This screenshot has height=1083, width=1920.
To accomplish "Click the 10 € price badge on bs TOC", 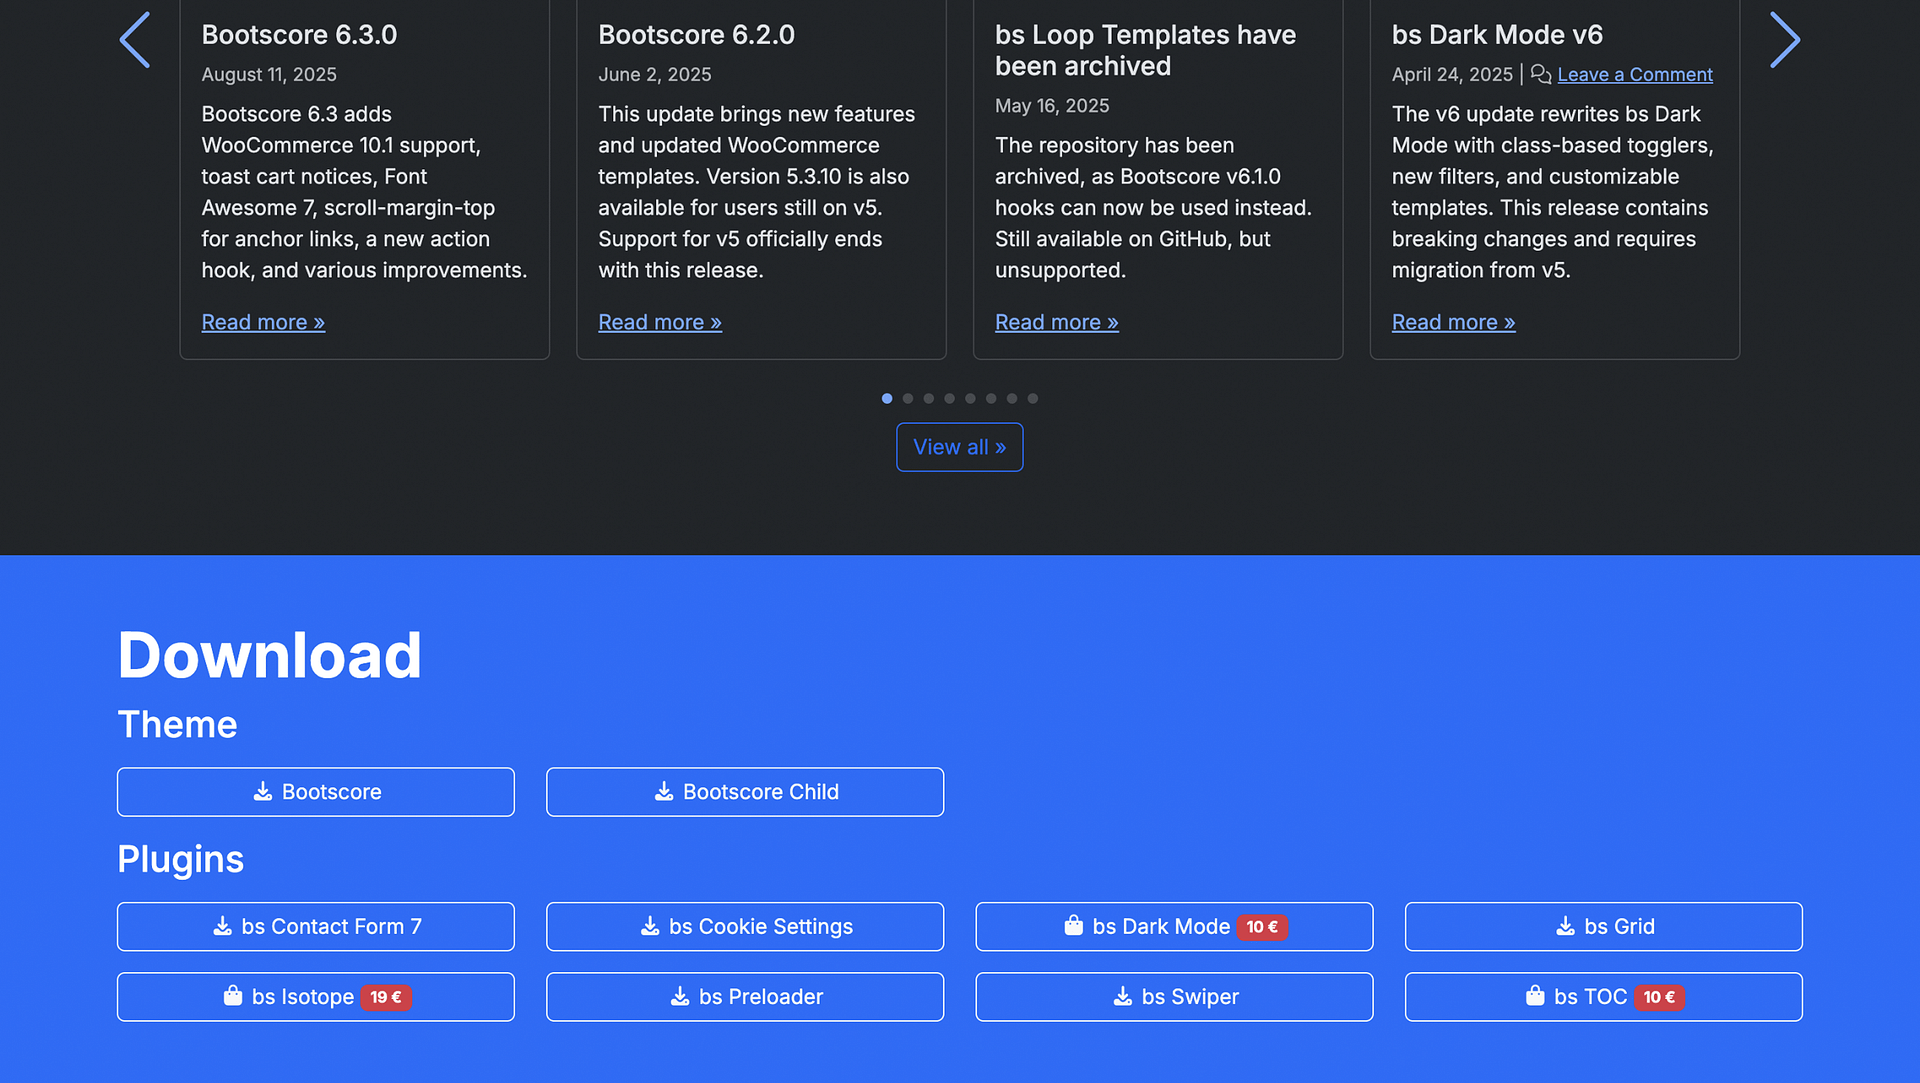I will point(1659,997).
